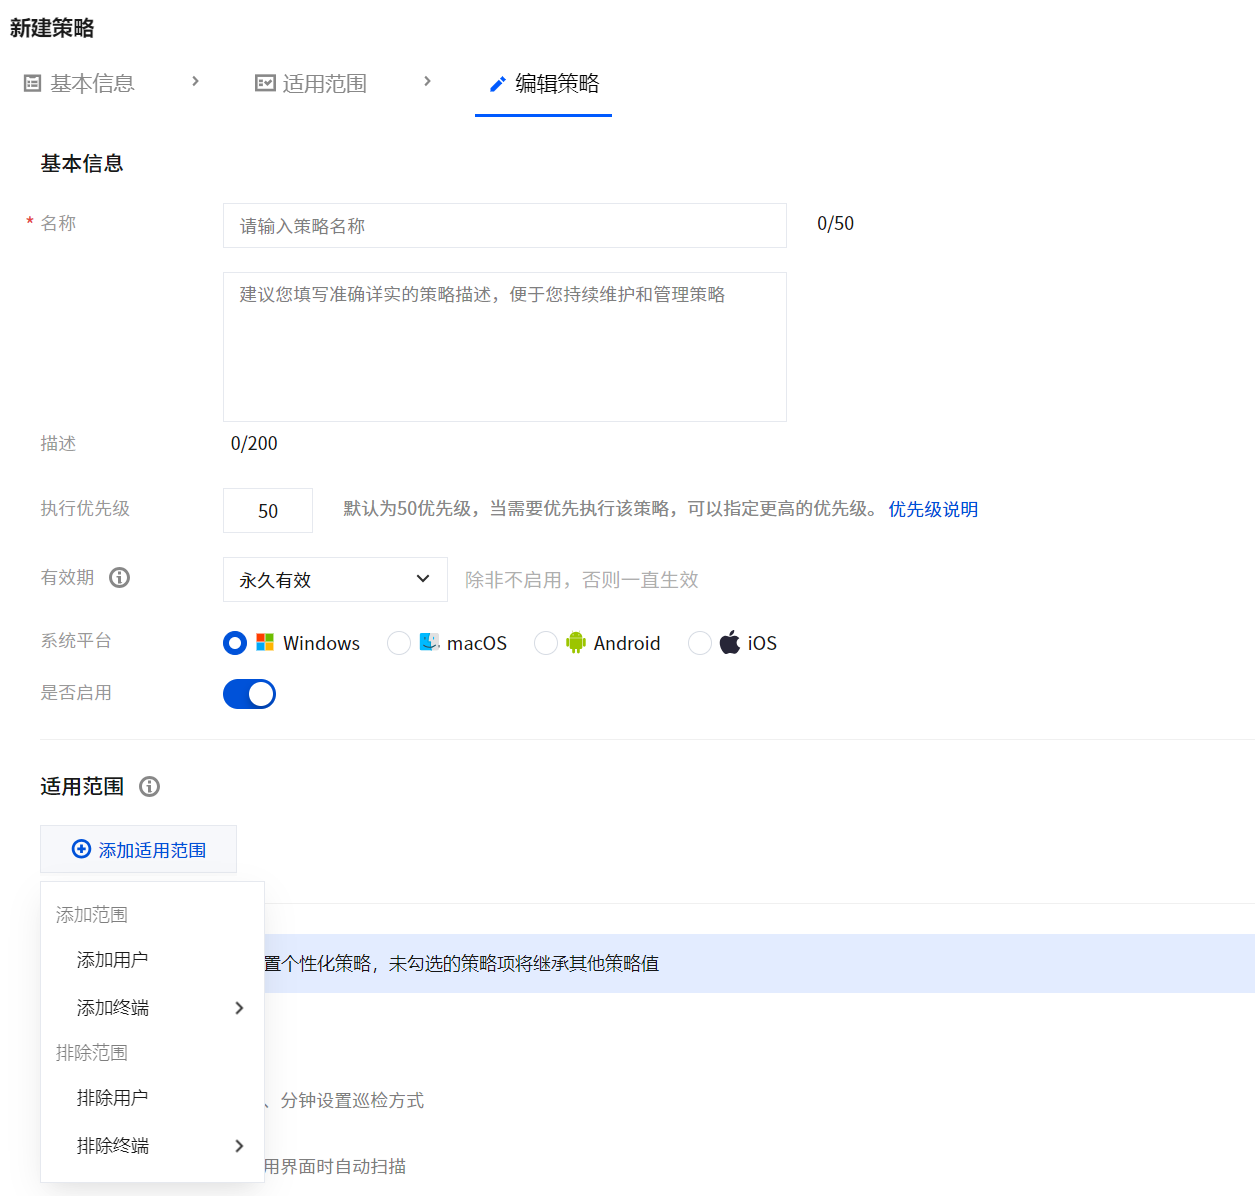
Task: Click the Apple iOS logo icon
Action: click(730, 643)
